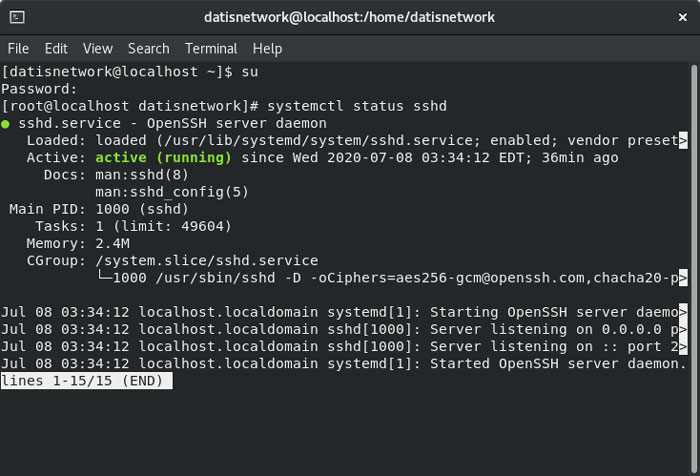Click the green "active (running)" status text
Viewport: 700px width, 476px height.
163,158
